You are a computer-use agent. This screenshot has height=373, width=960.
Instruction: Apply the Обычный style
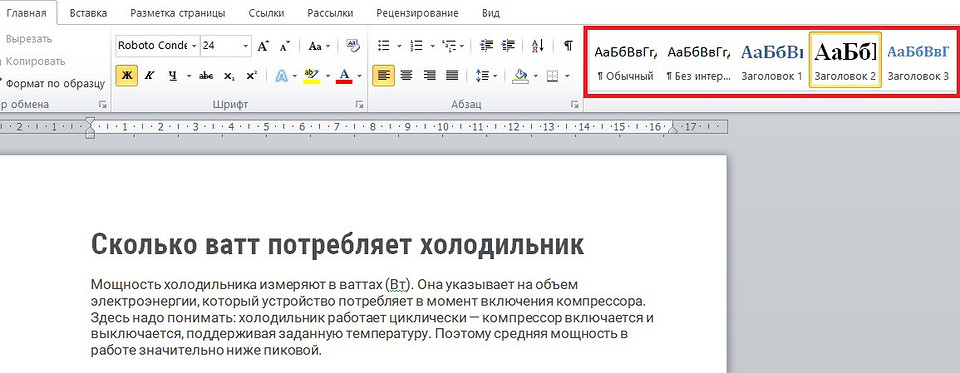point(626,60)
